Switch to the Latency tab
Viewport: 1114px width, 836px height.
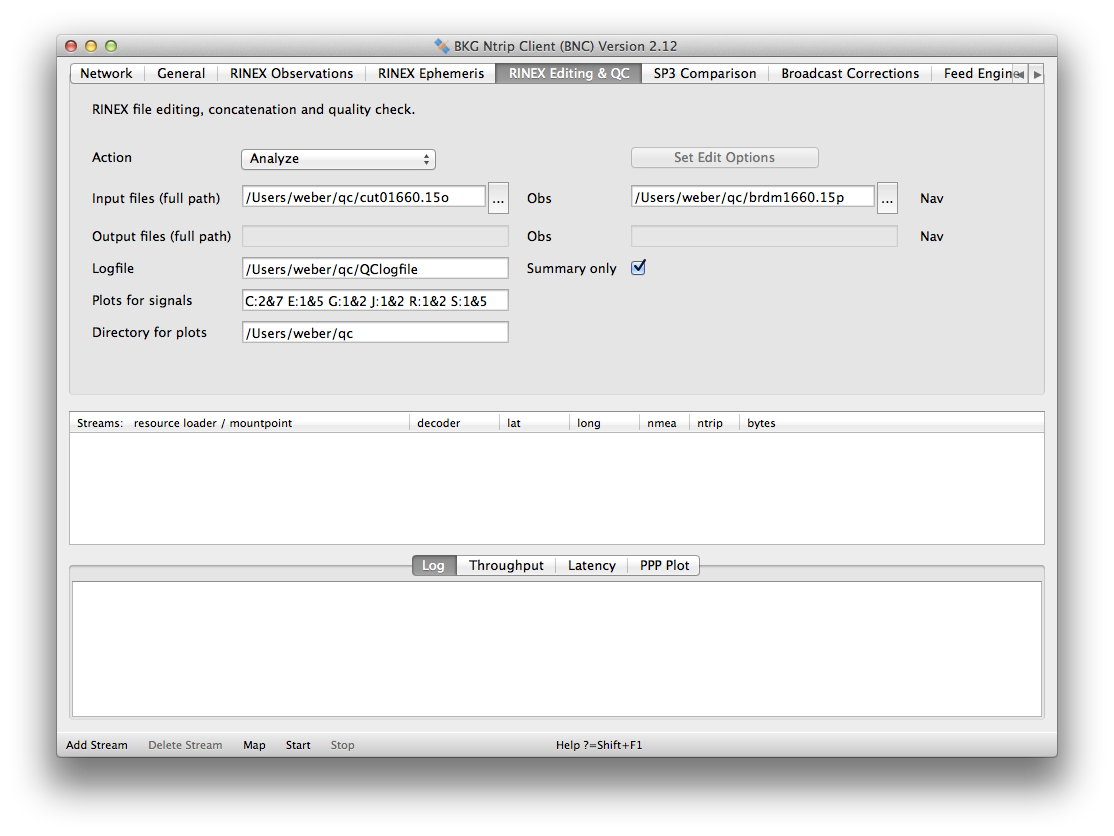pos(591,566)
